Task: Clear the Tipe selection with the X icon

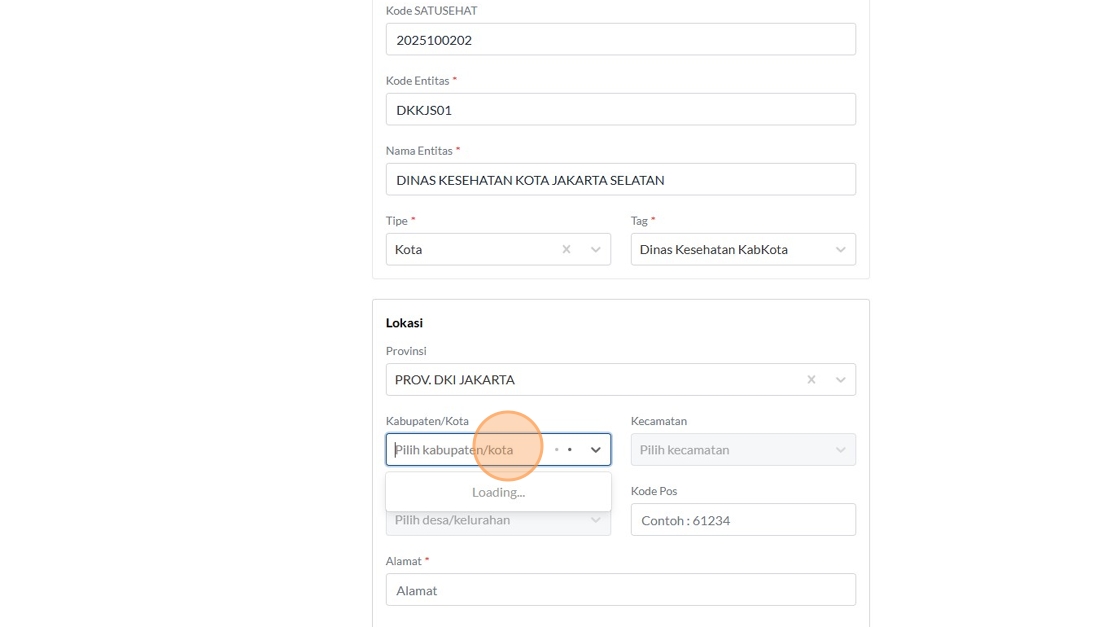Action: coord(566,250)
